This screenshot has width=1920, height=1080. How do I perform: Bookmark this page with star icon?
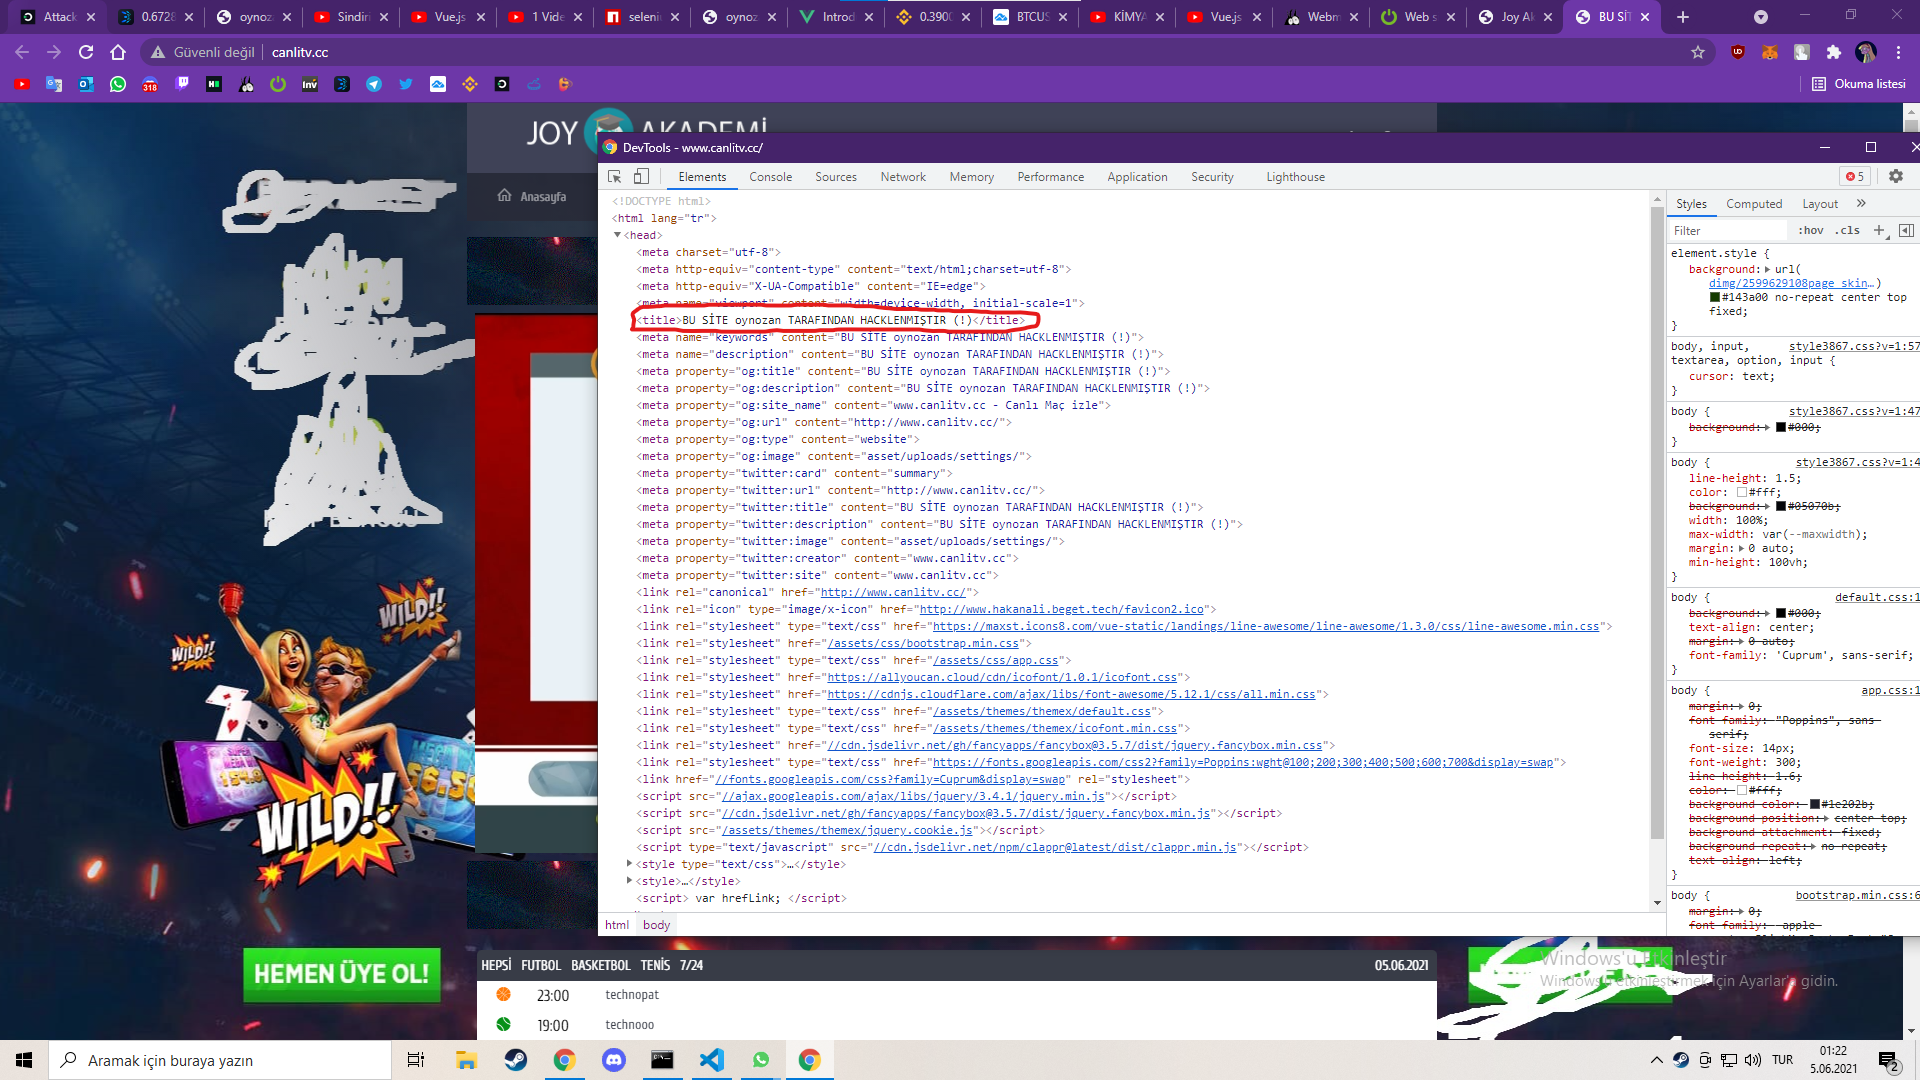(1698, 52)
